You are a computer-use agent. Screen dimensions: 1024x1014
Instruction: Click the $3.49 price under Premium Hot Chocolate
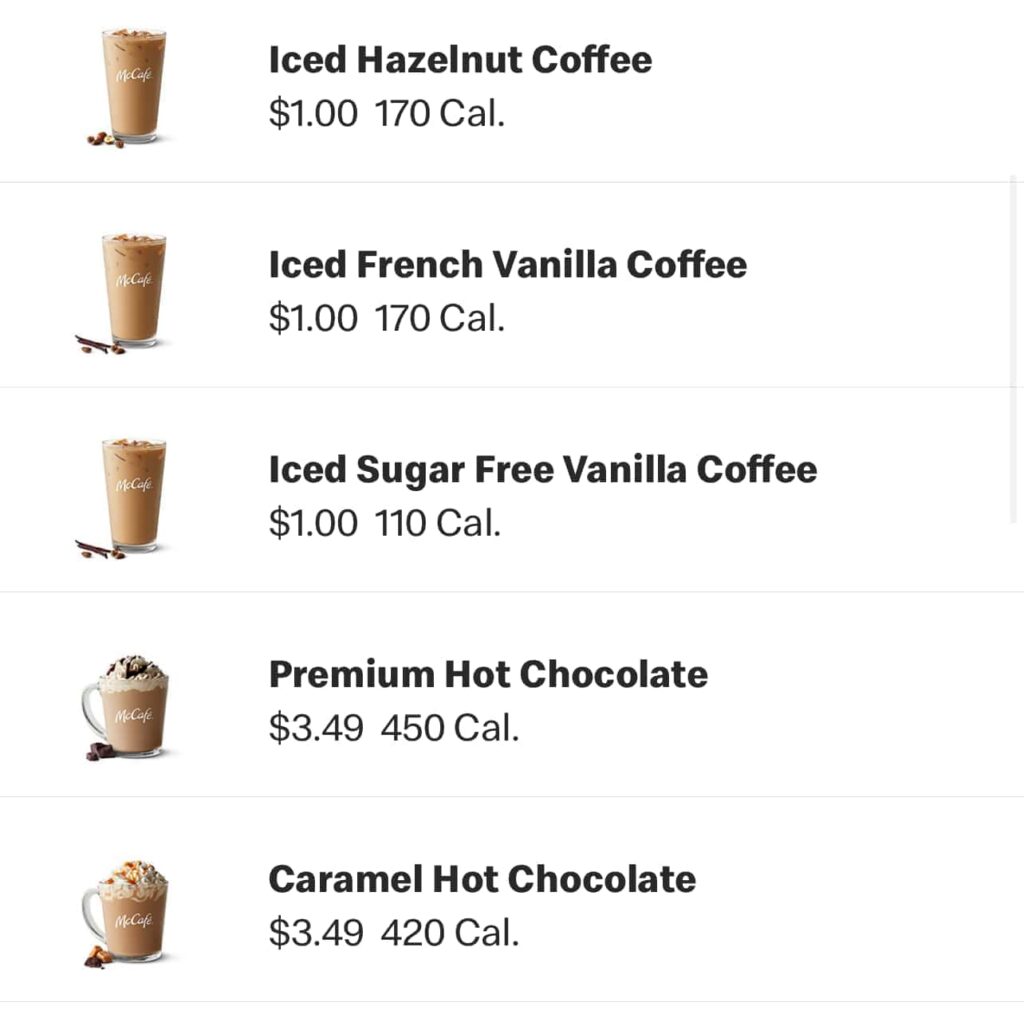[316, 727]
